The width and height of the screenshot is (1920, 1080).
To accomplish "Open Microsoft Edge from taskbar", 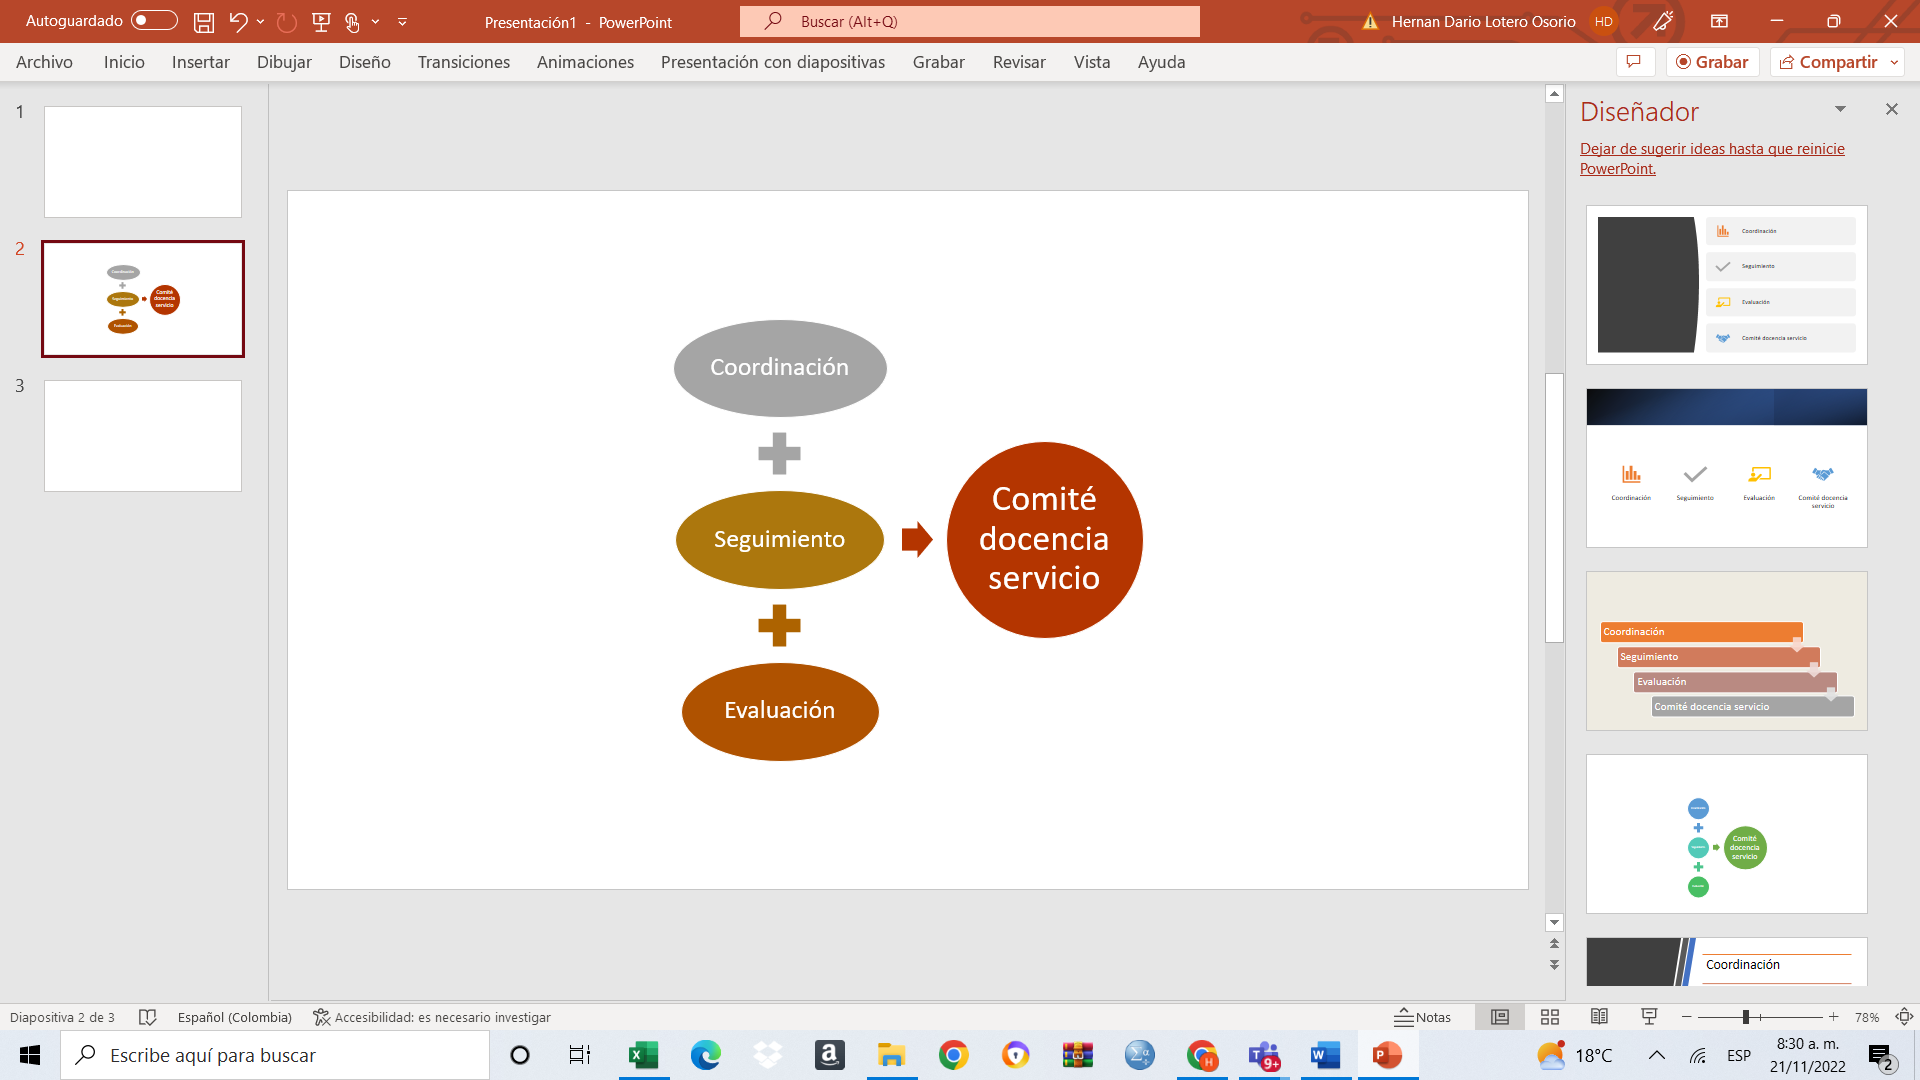I will pyautogui.click(x=705, y=1055).
